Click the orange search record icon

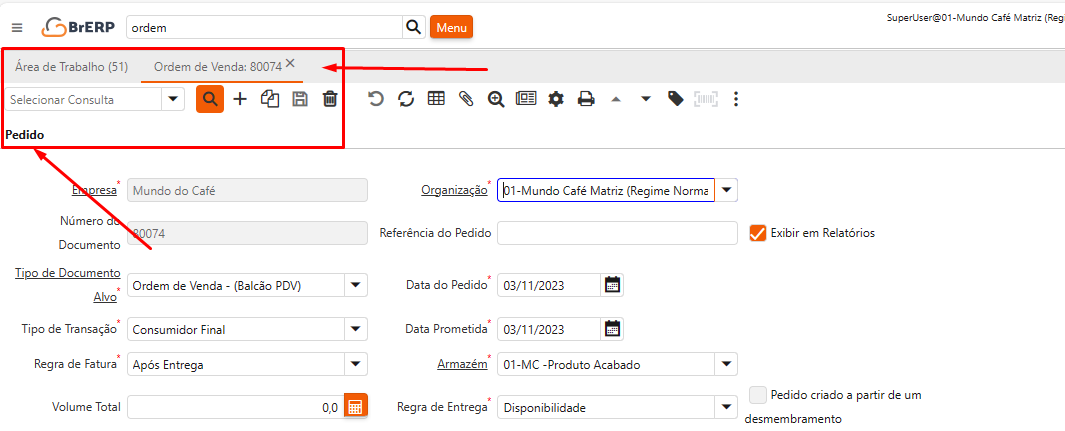click(210, 99)
